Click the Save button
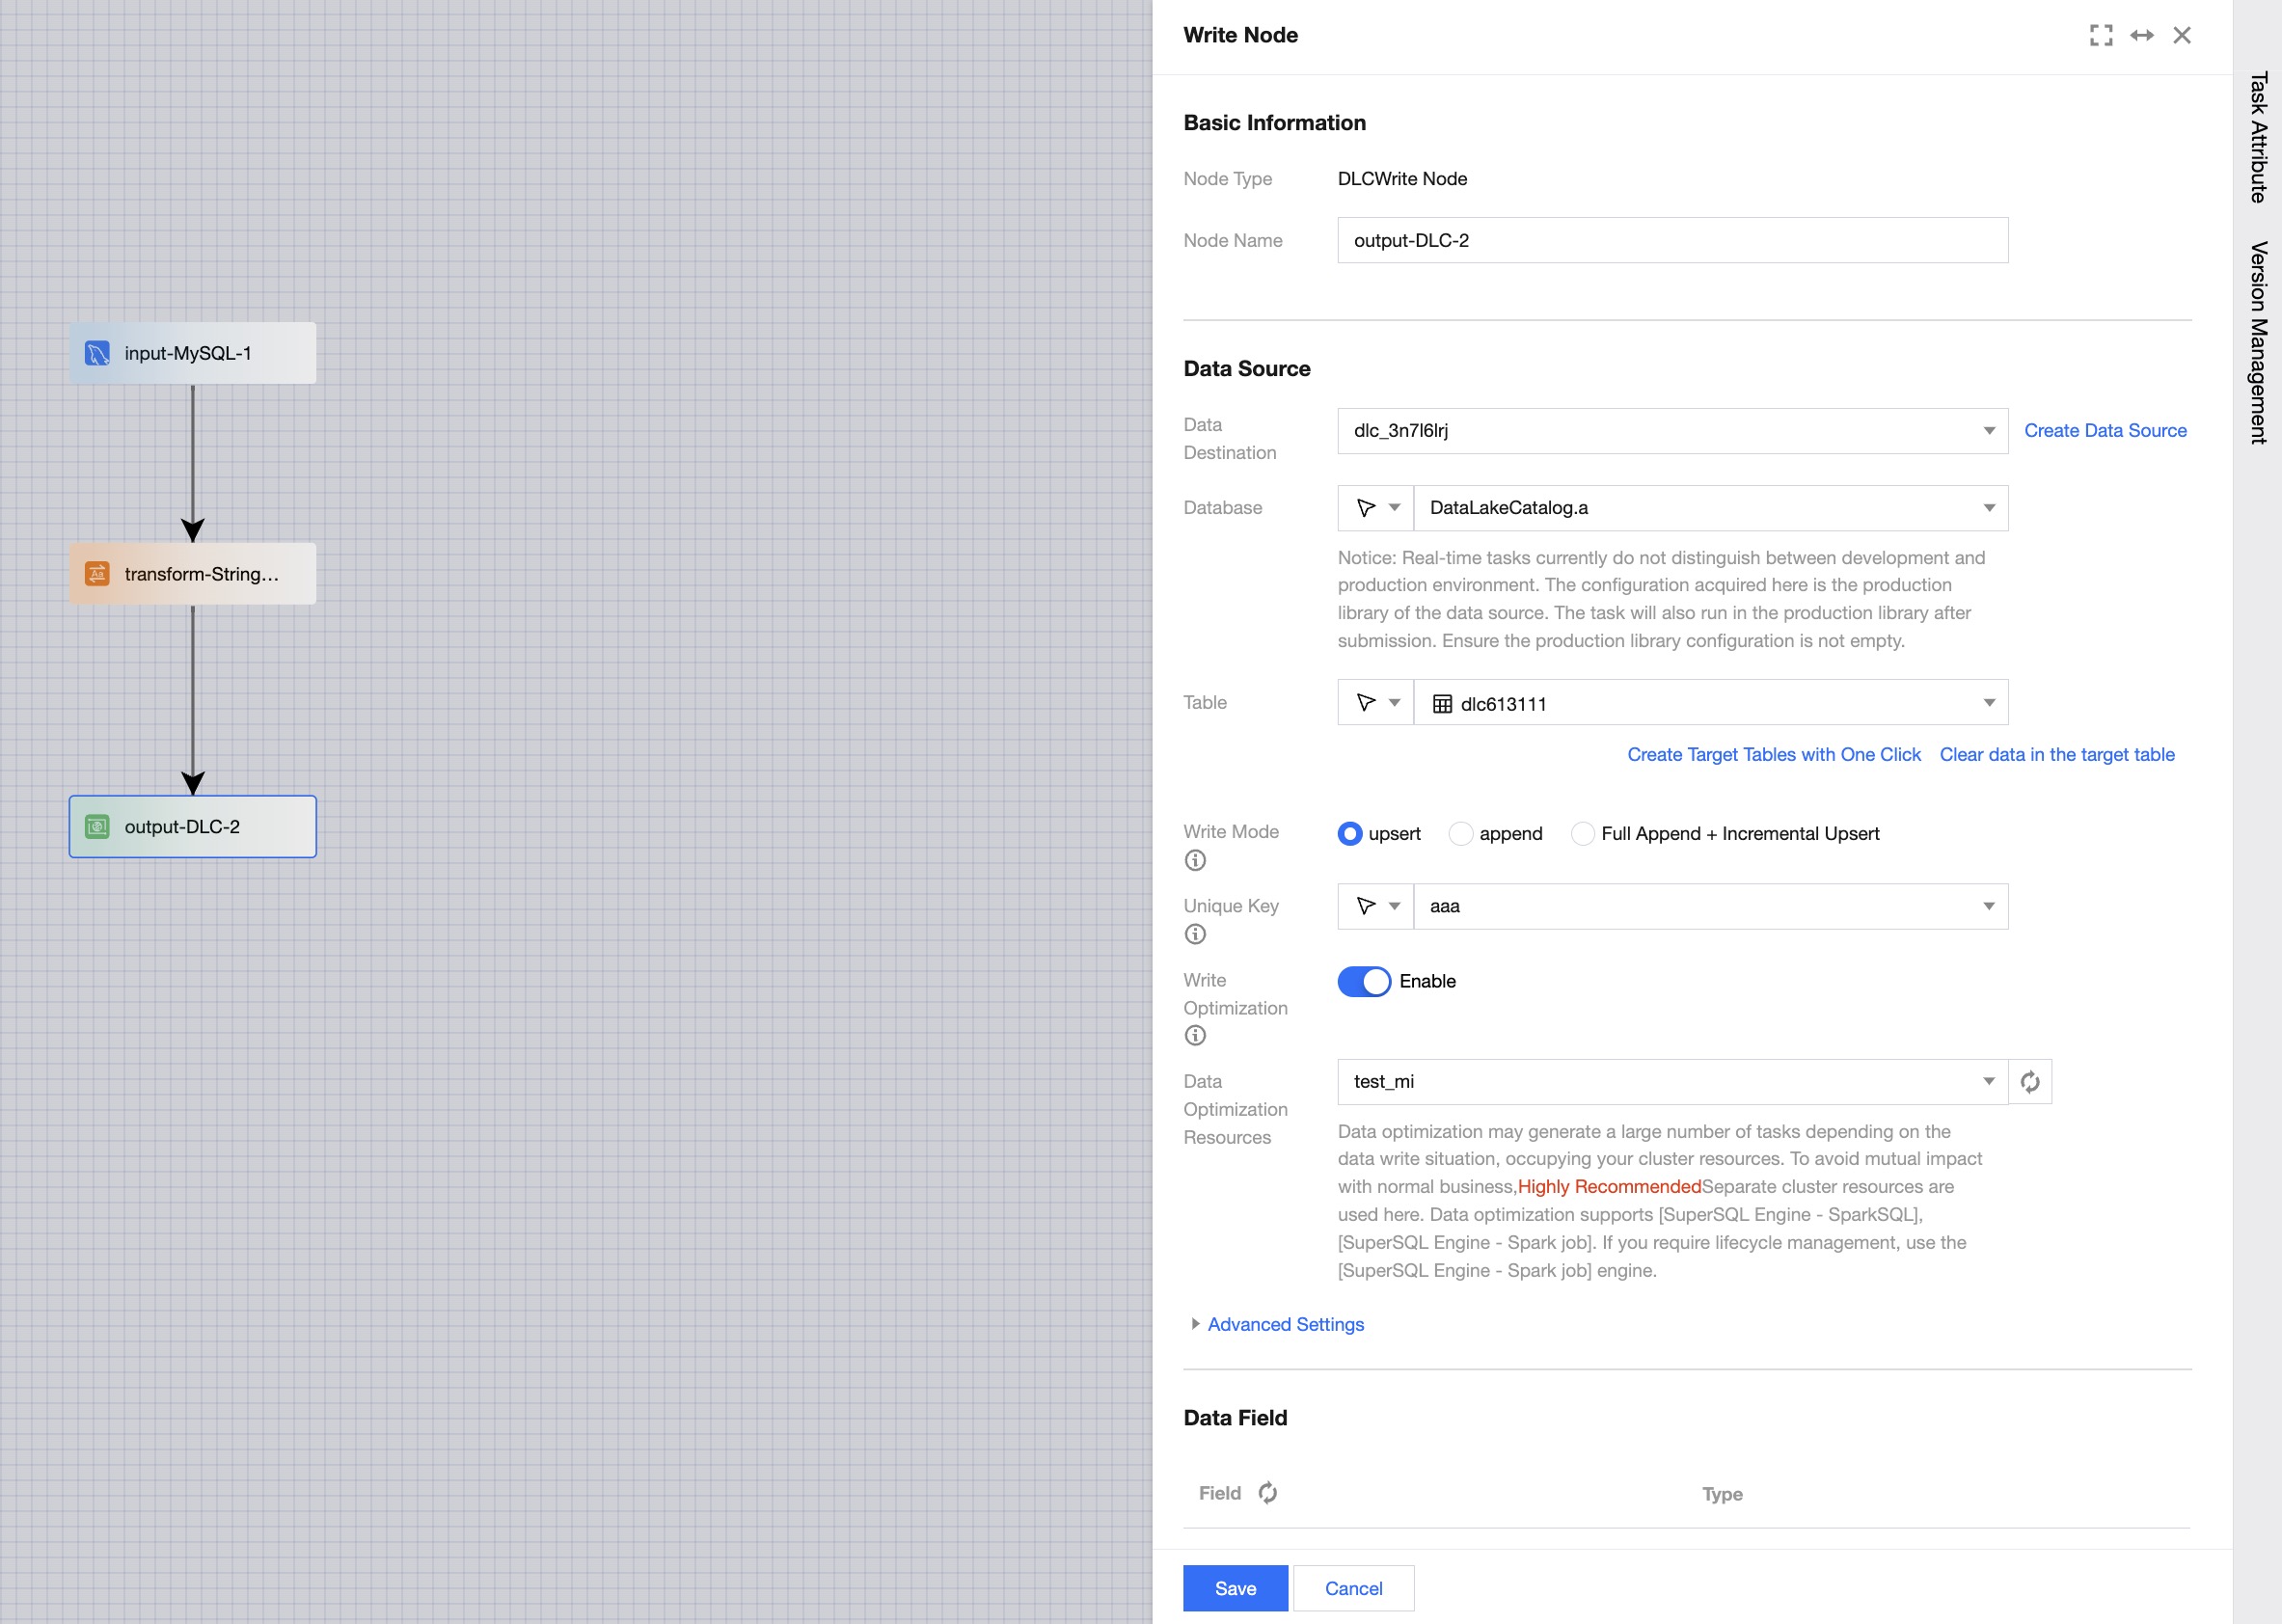Screen dimensions: 2282x1624 pyautogui.click(x=1235, y=1588)
